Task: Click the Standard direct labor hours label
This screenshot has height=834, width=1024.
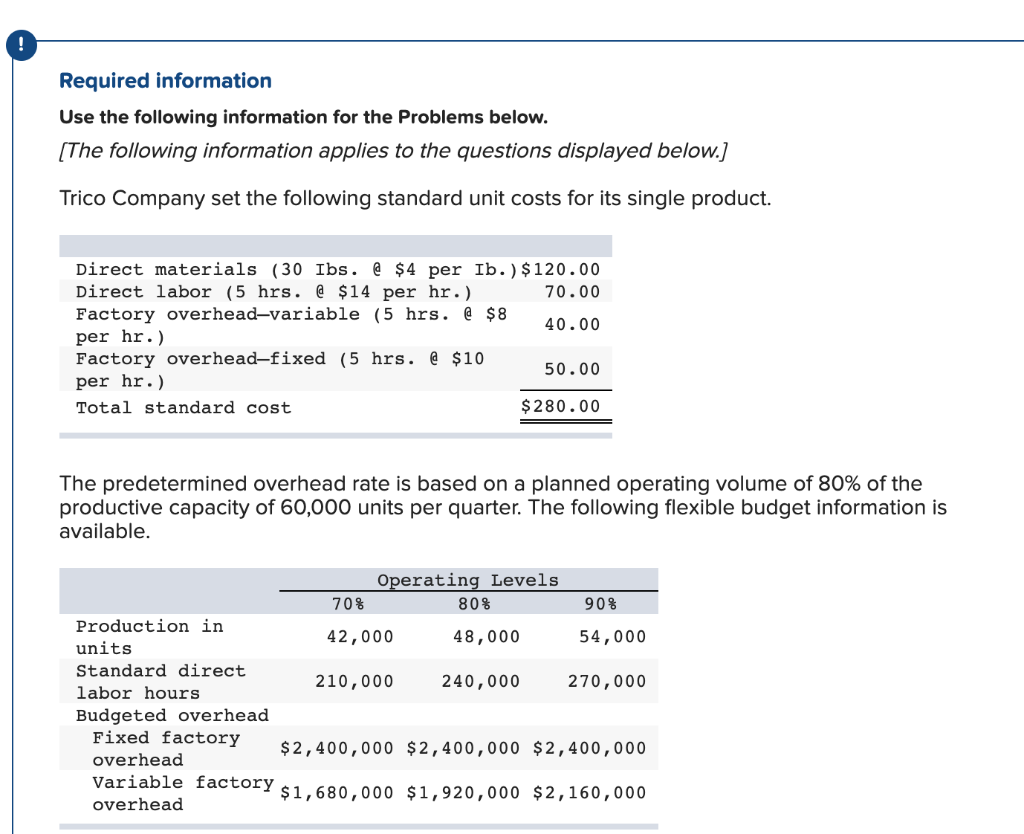Action: [x=160, y=681]
